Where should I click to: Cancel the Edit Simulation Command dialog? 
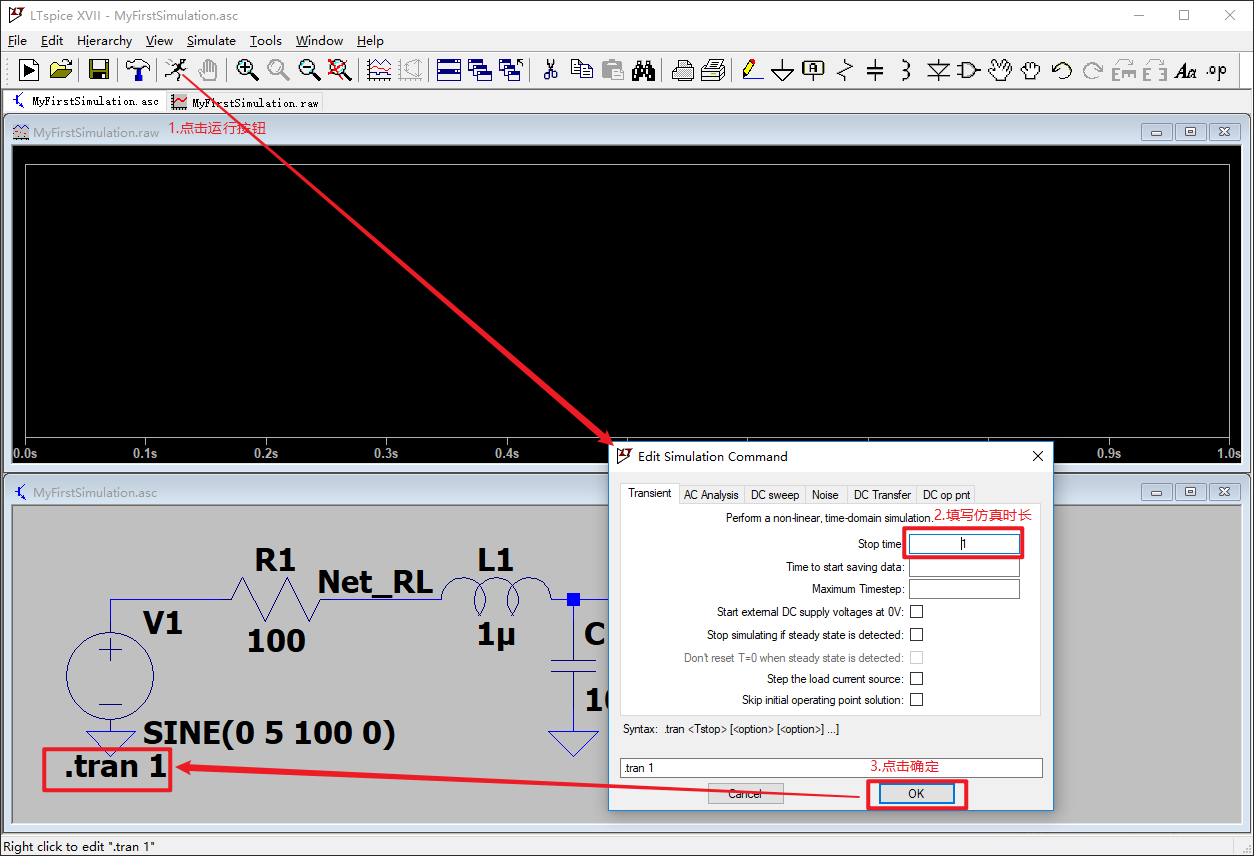(745, 793)
